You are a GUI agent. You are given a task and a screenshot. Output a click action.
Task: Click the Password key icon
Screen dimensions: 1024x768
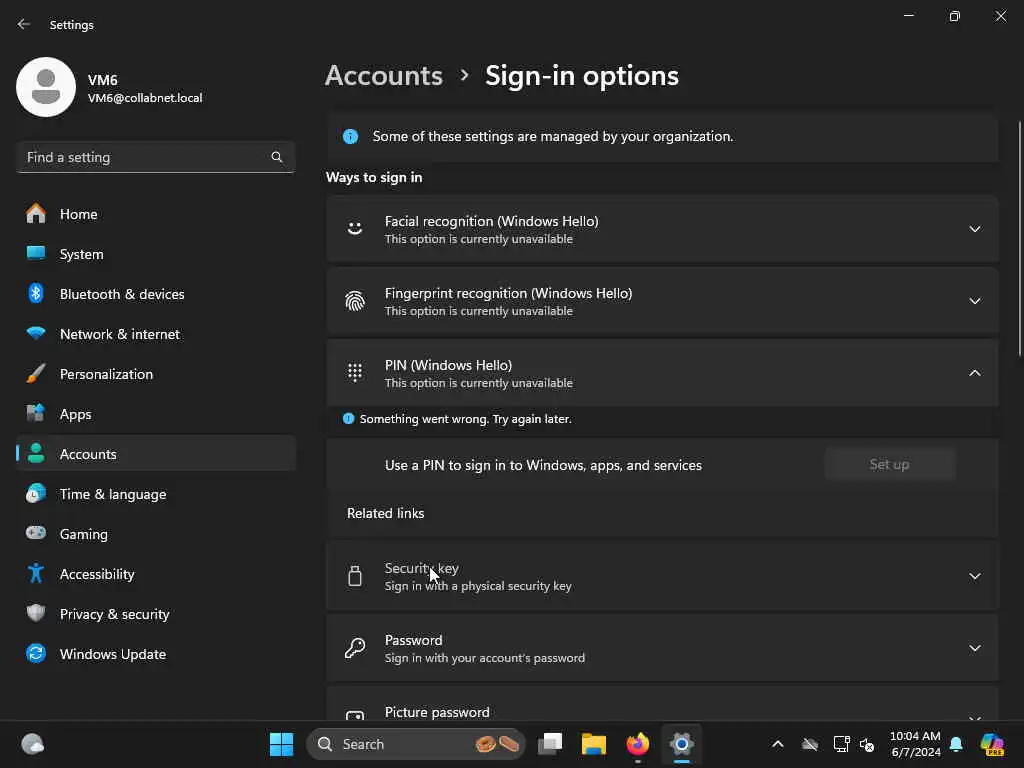[355, 648]
